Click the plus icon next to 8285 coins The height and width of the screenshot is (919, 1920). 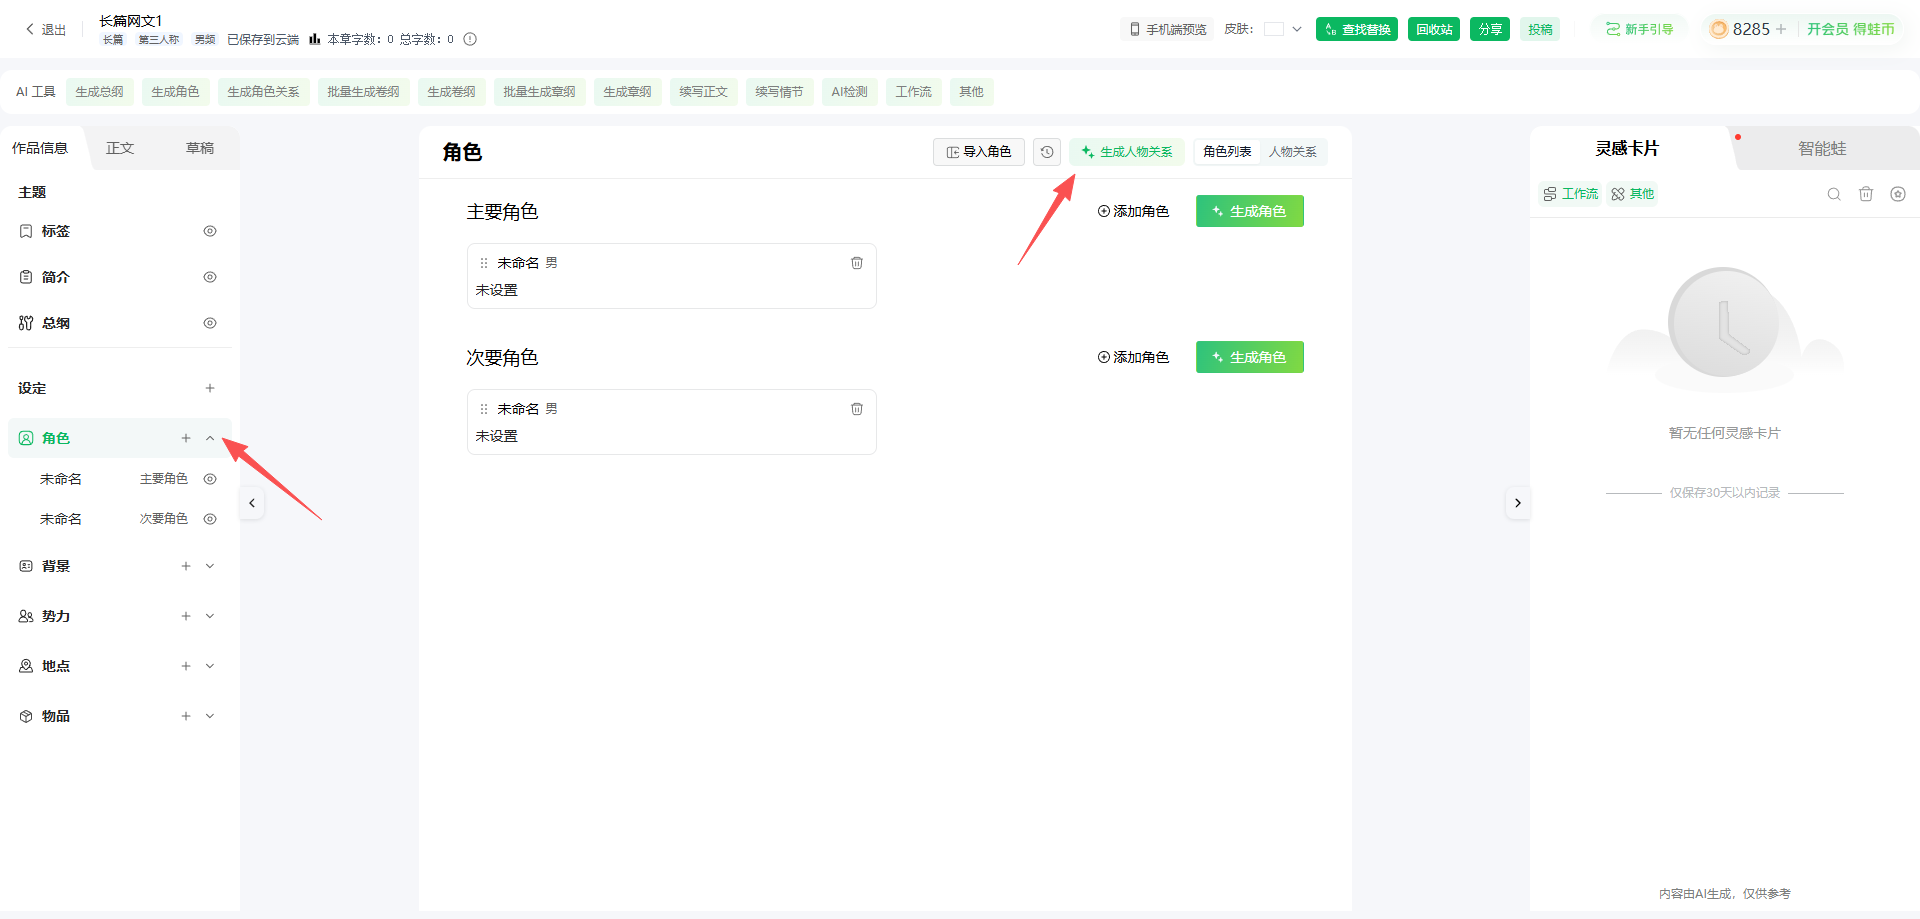point(1781,29)
